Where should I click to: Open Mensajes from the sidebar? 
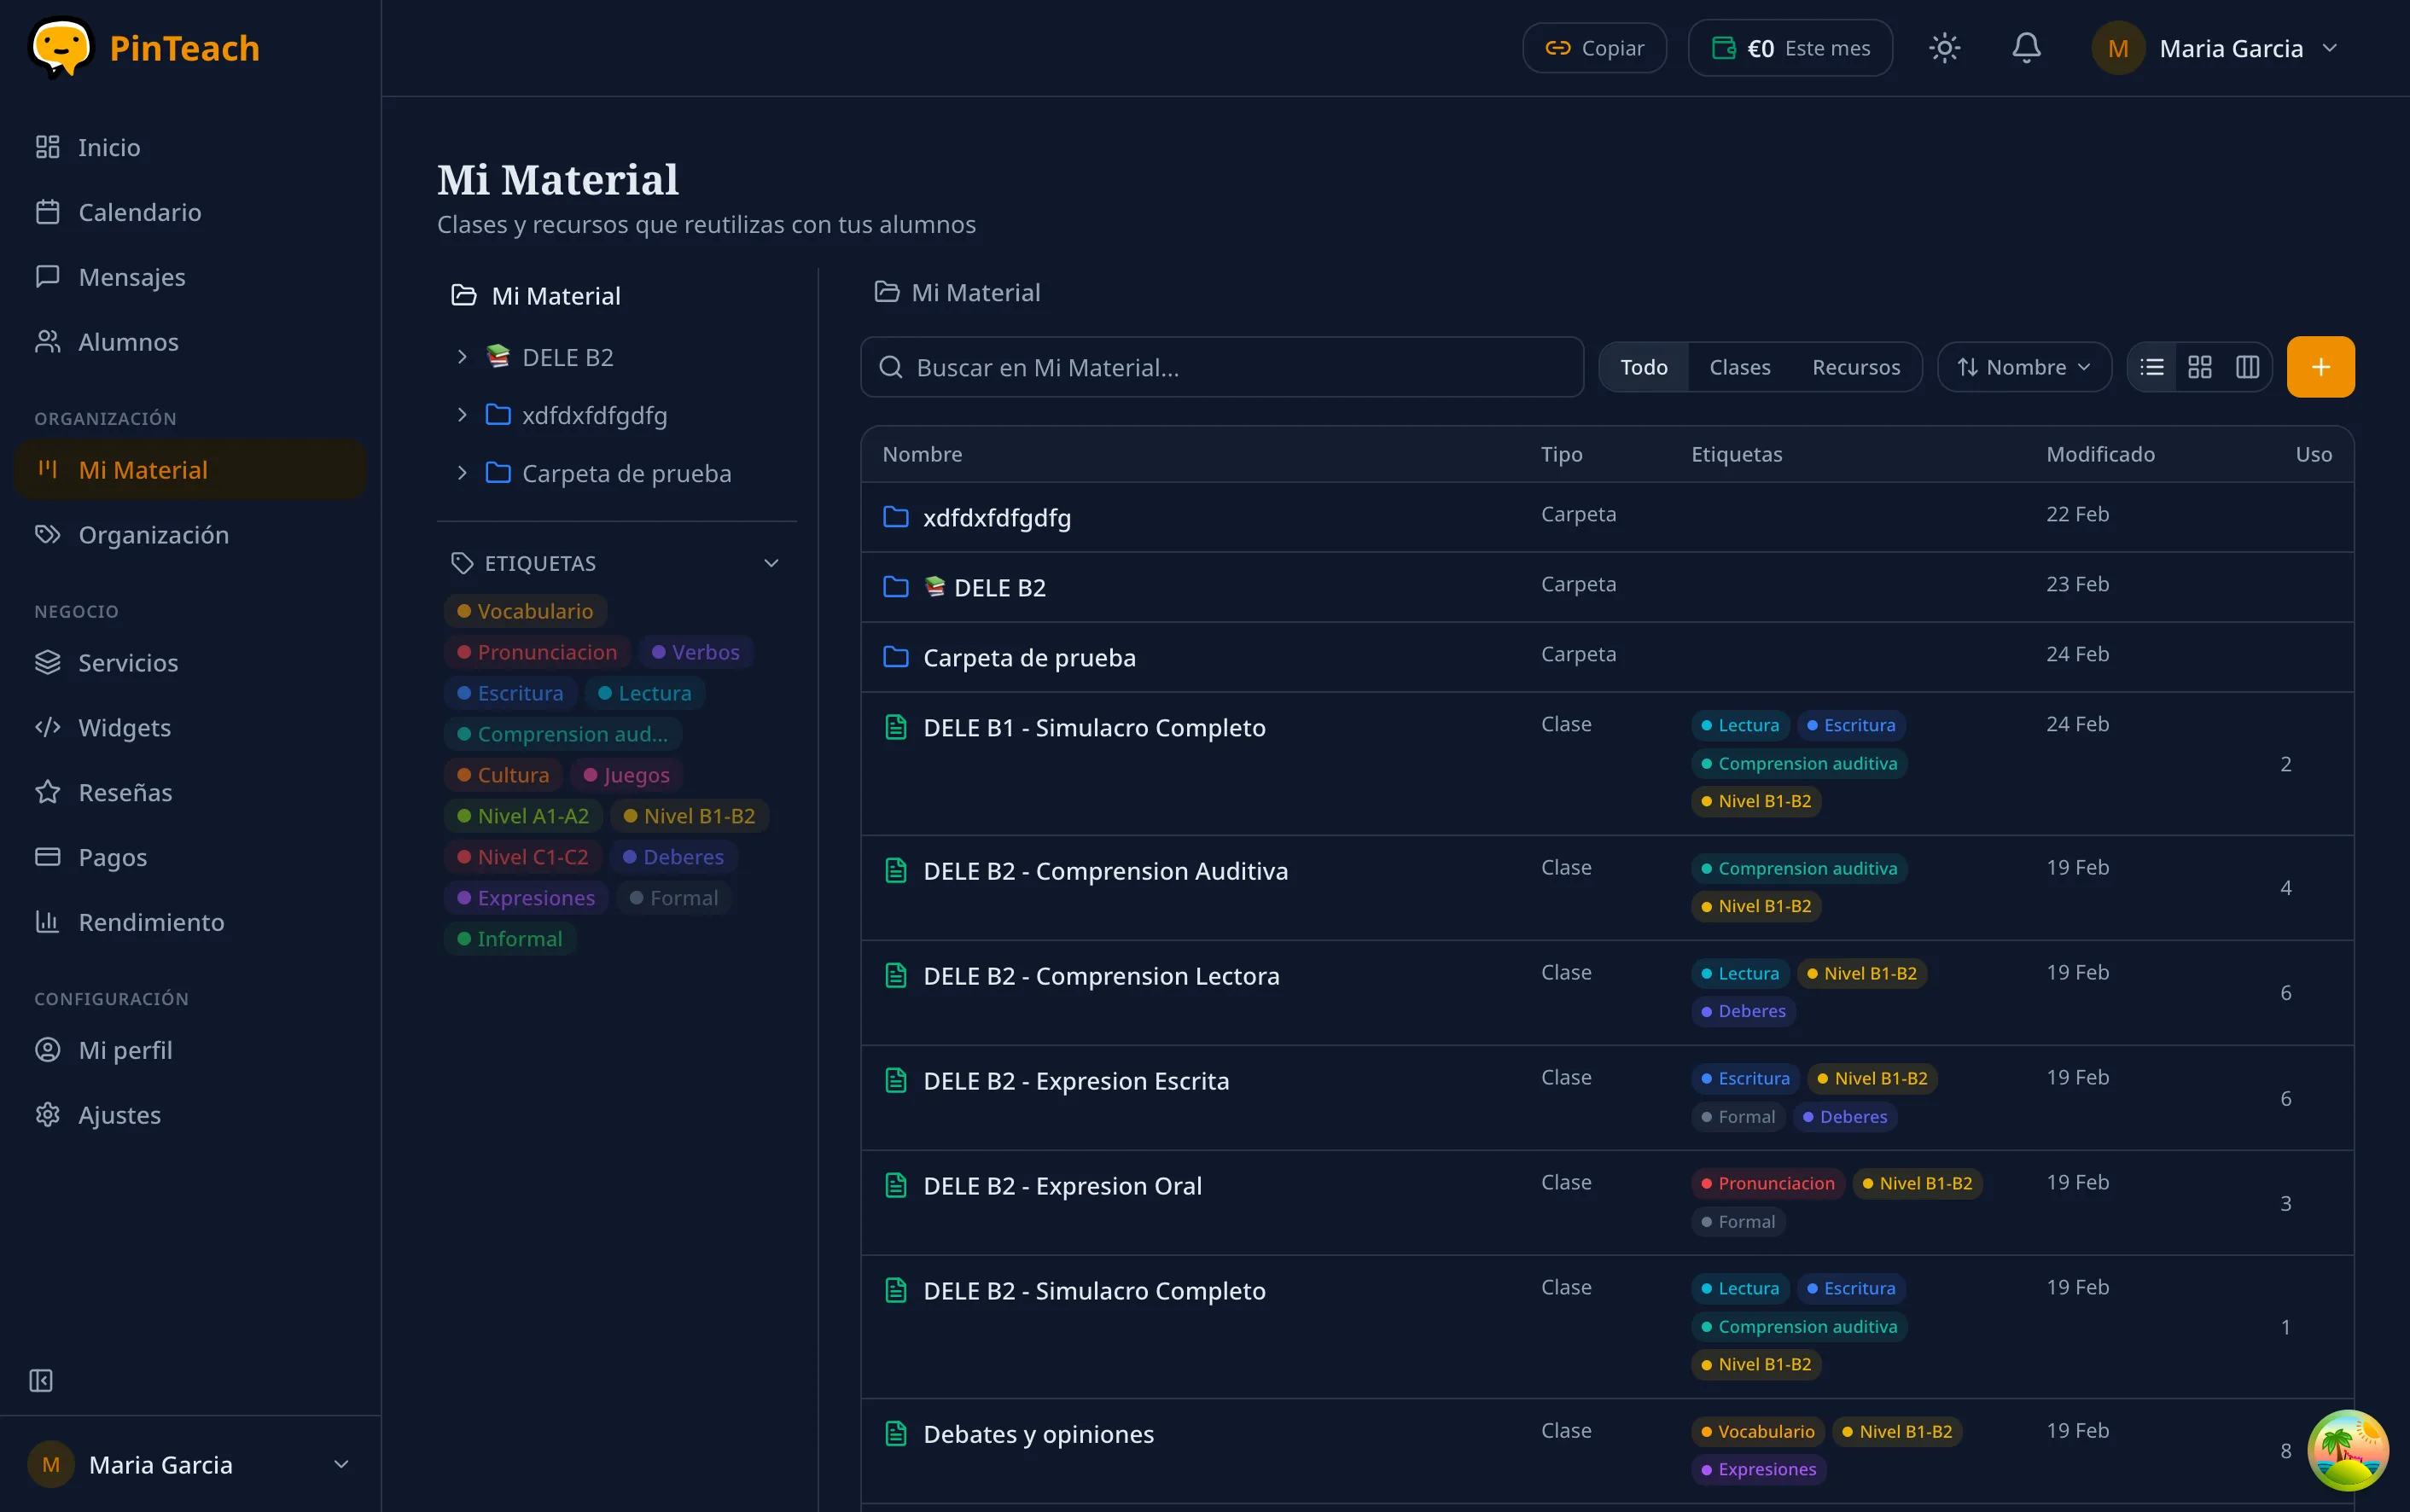(x=131, y=277)
